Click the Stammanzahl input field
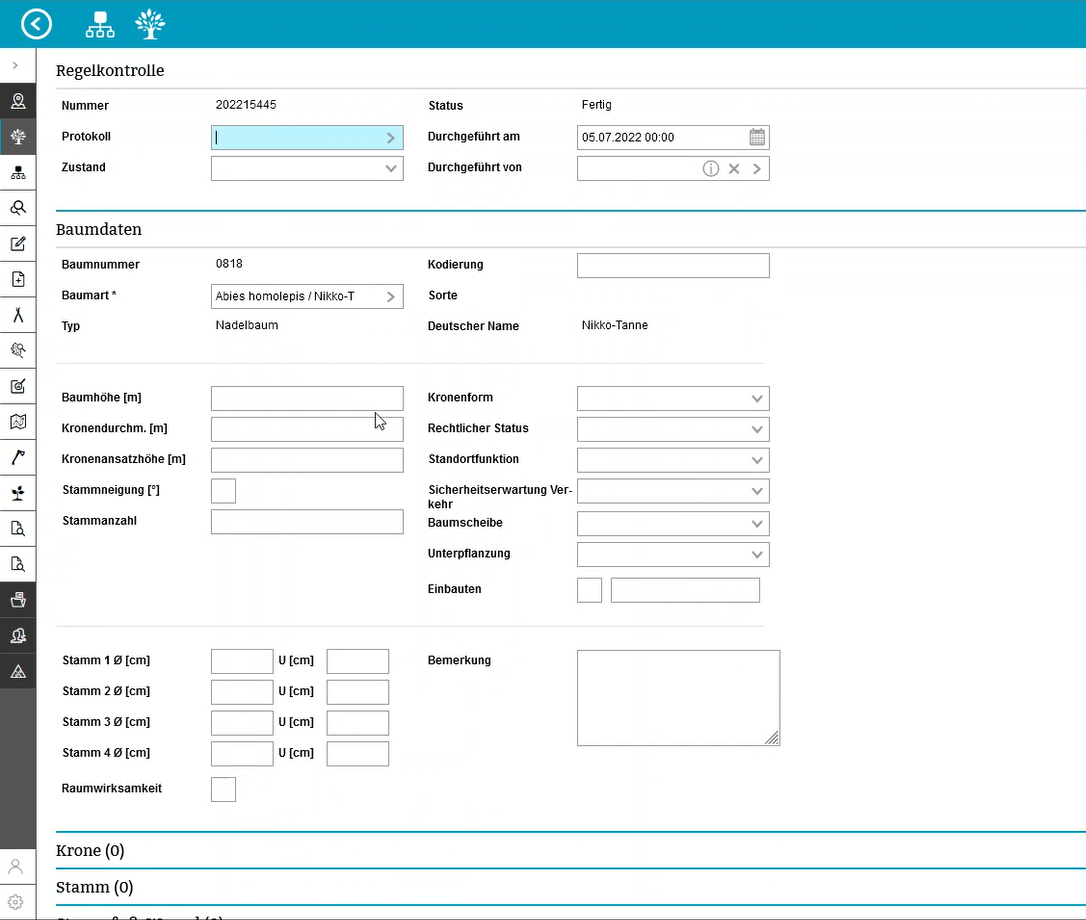The image size is (1086, 920). (307, 522)
